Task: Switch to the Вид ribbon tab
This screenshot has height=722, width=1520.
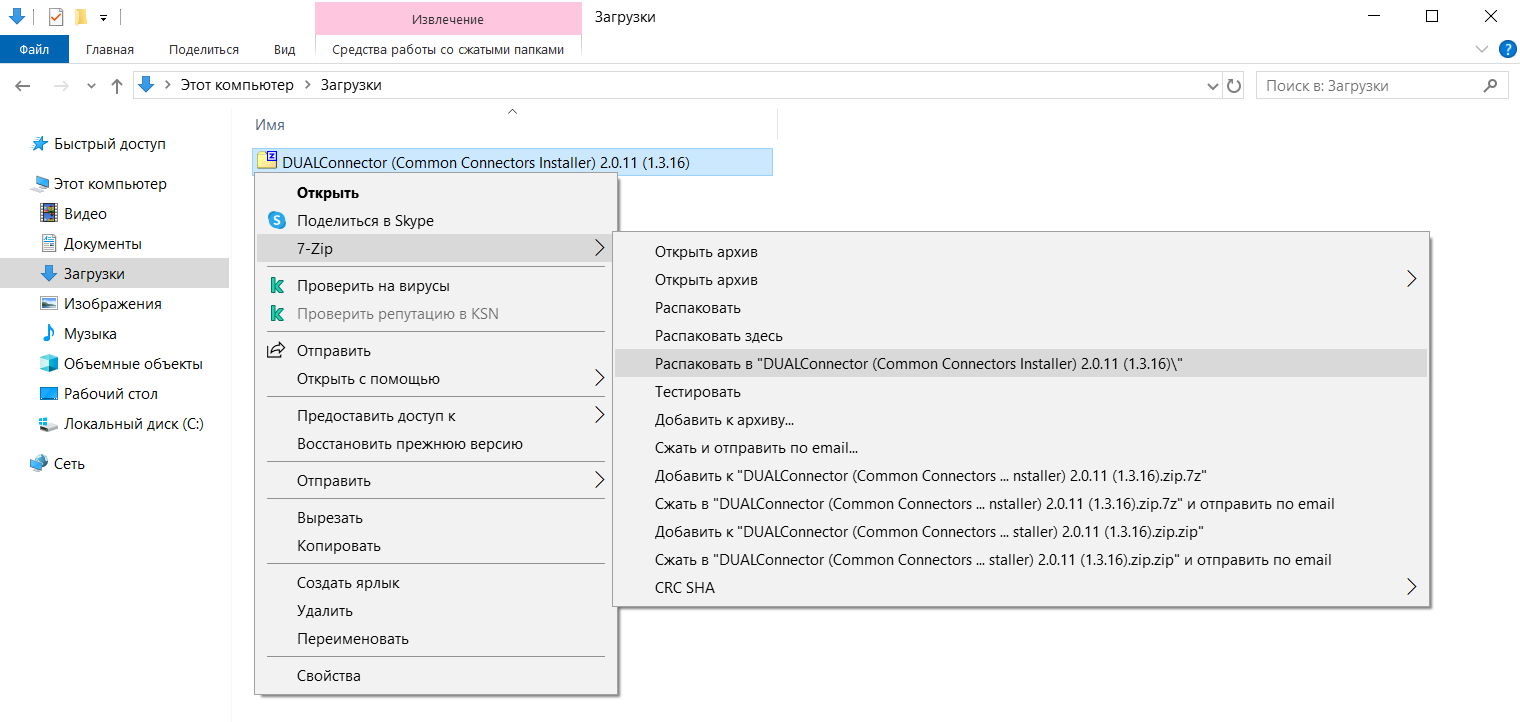Action: (284, 49)
